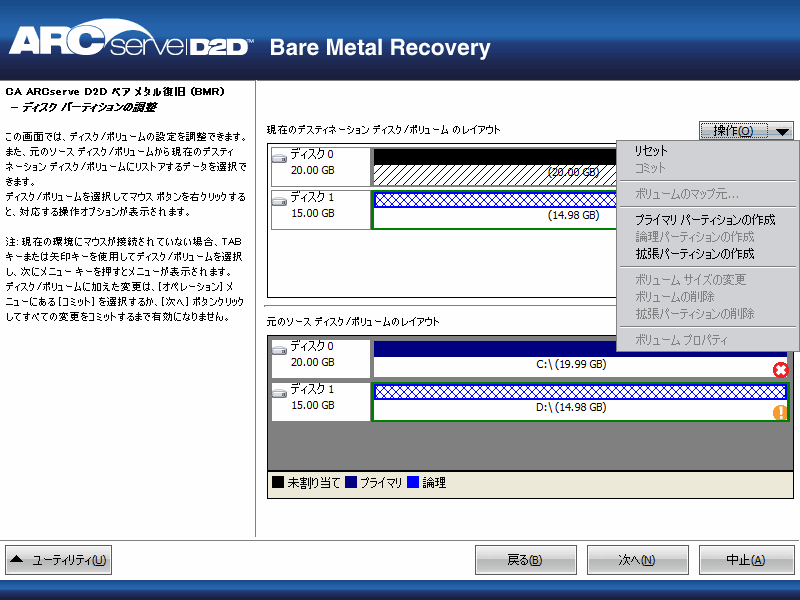Click 元のソース ディスク/ボリュームのレイアウト heading

point(353,322)
